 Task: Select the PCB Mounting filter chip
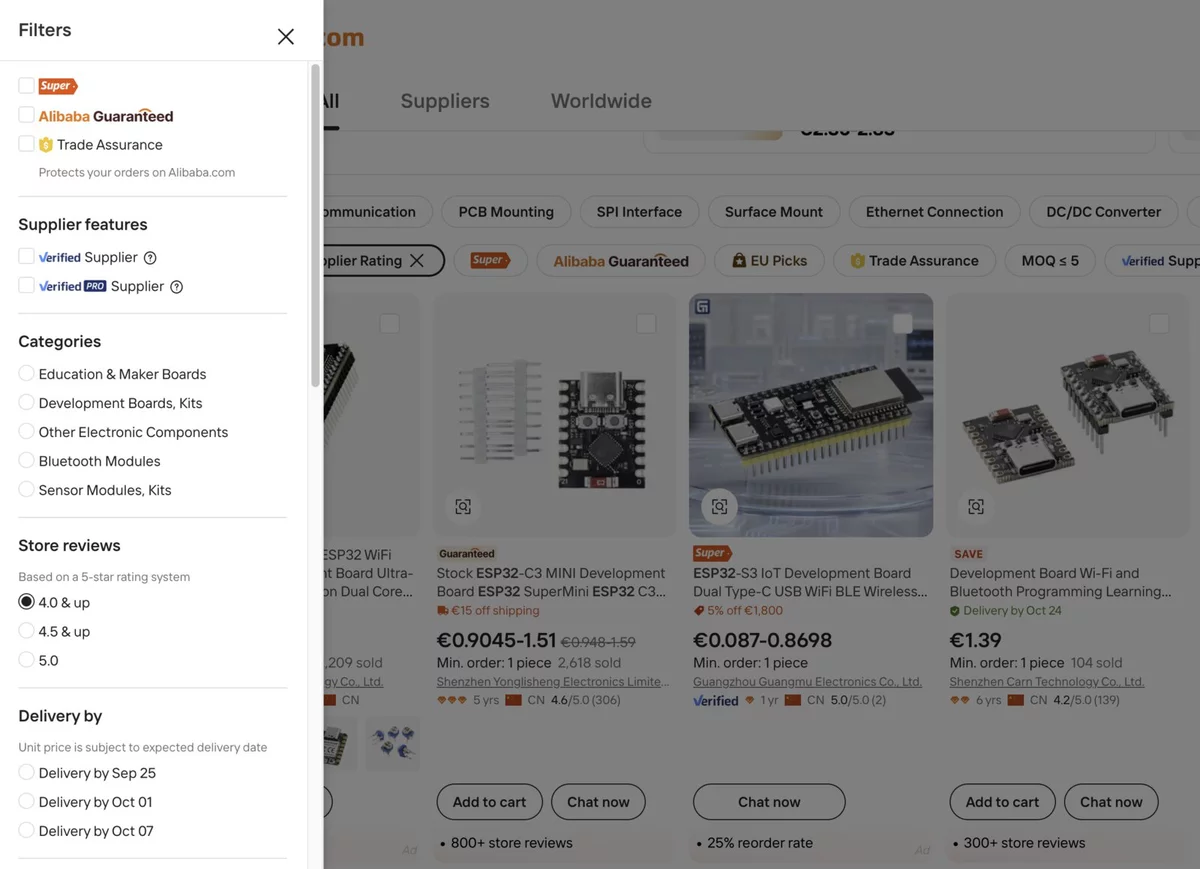tap(506, 212)
